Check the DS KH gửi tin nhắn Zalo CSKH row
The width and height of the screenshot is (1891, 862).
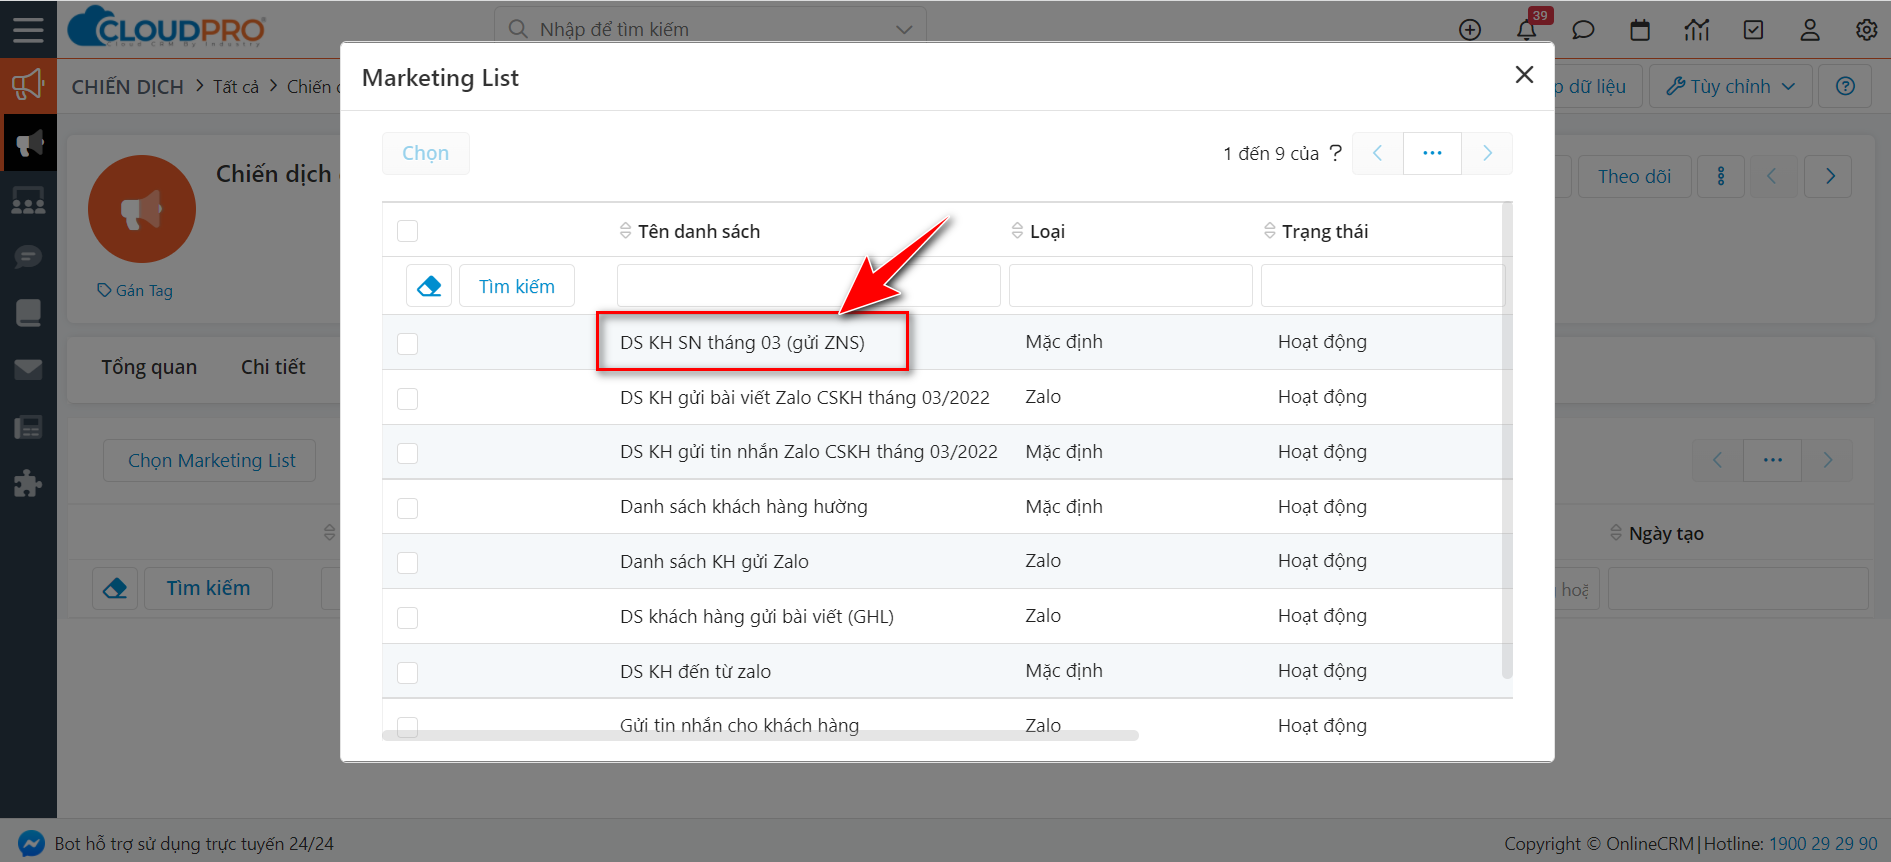407,453
